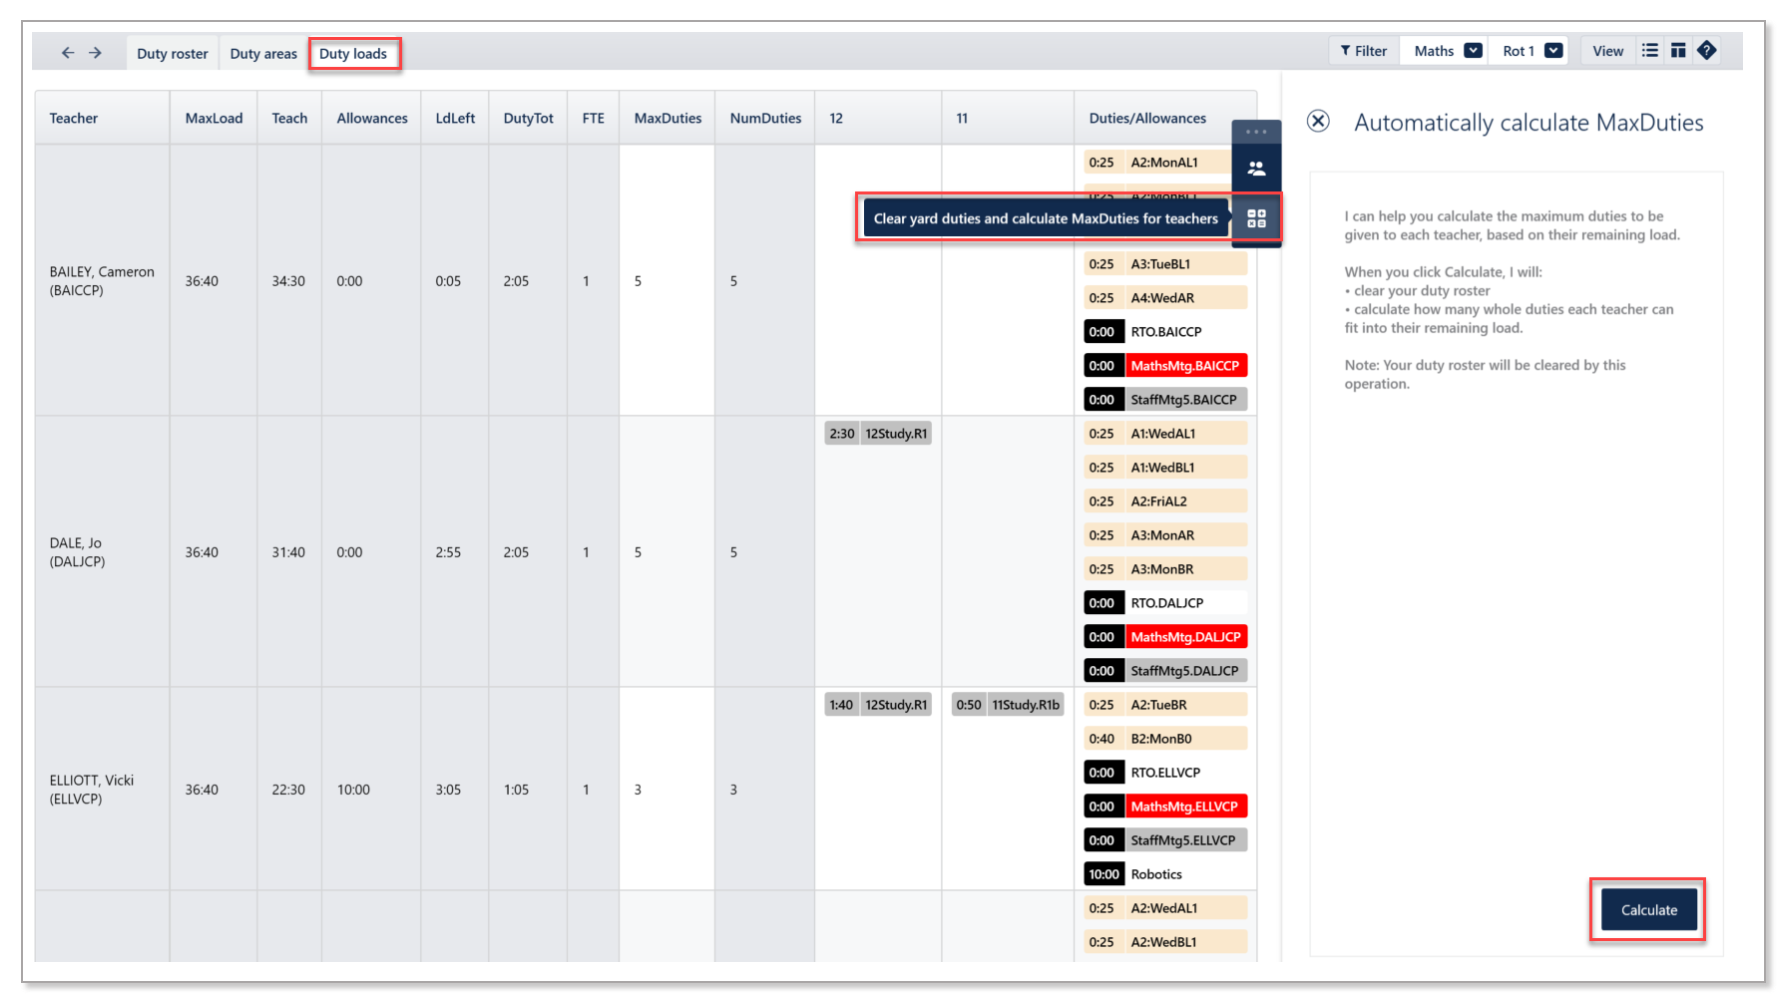The height and width of the screenshot is (1000, 1786).
Task: Click the A3:MonAR duty tag
Action: click(1165, 535)
